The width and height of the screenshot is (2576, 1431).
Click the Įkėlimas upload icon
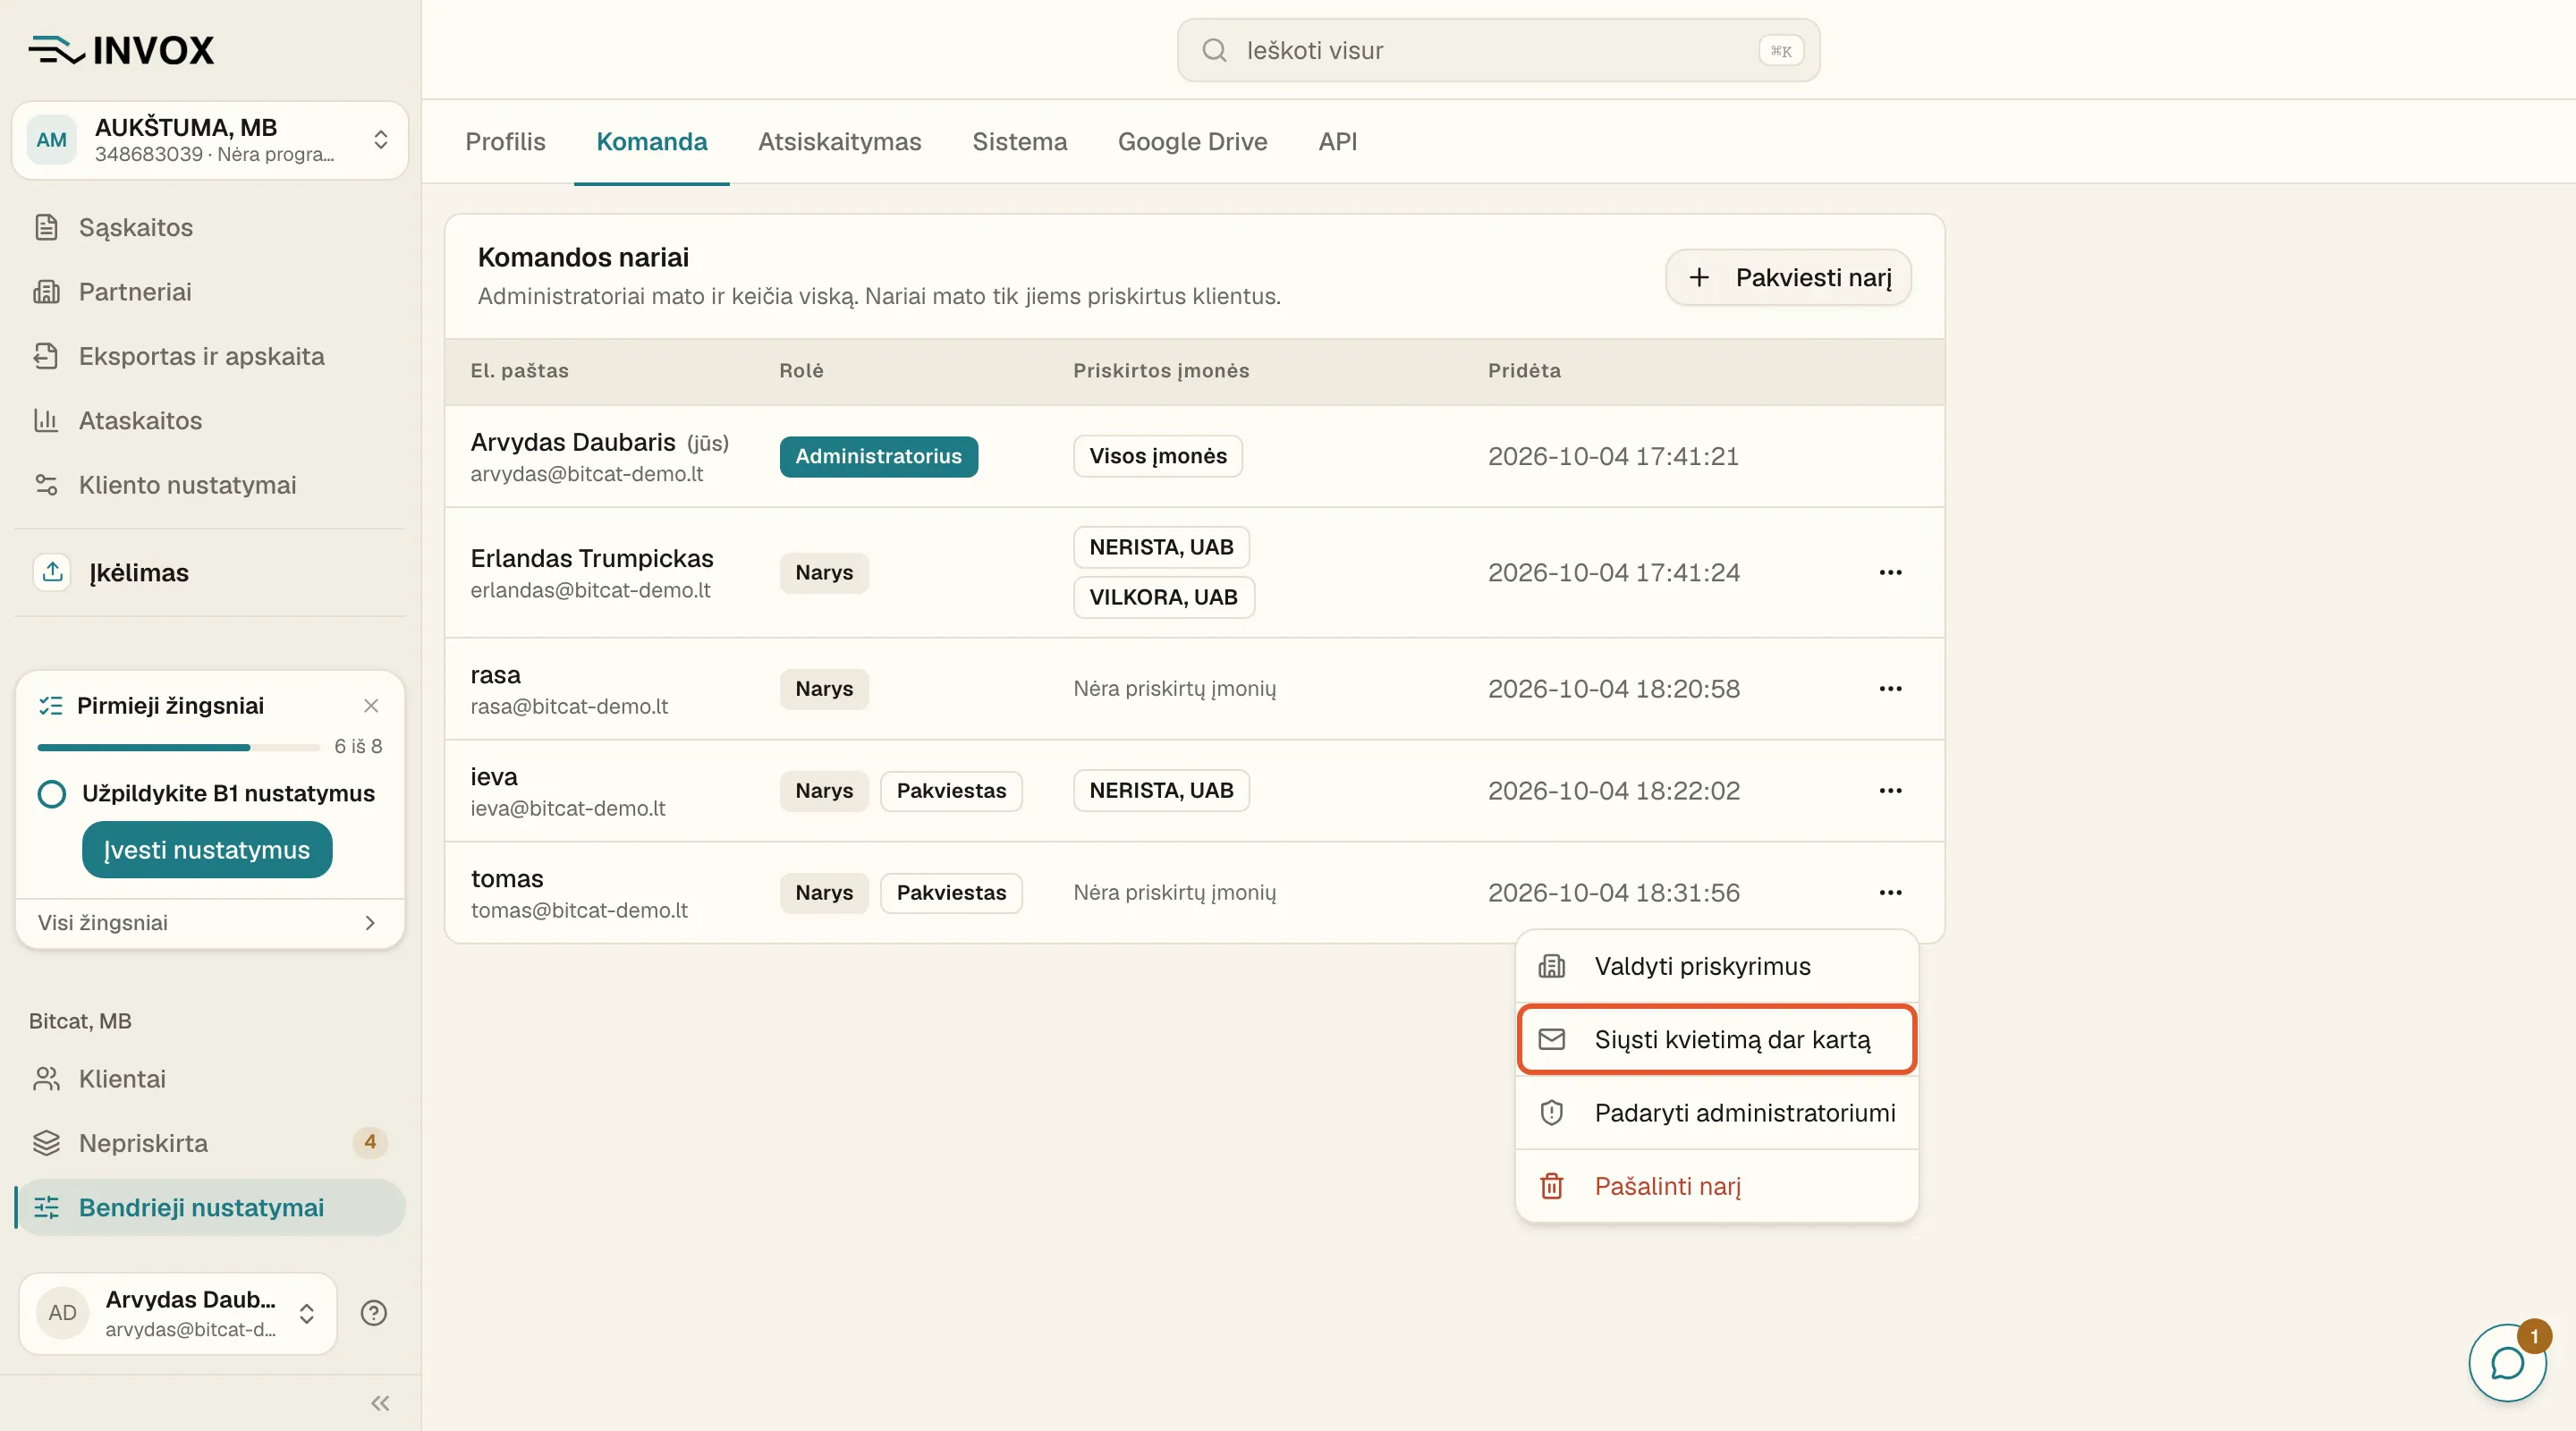52,572
